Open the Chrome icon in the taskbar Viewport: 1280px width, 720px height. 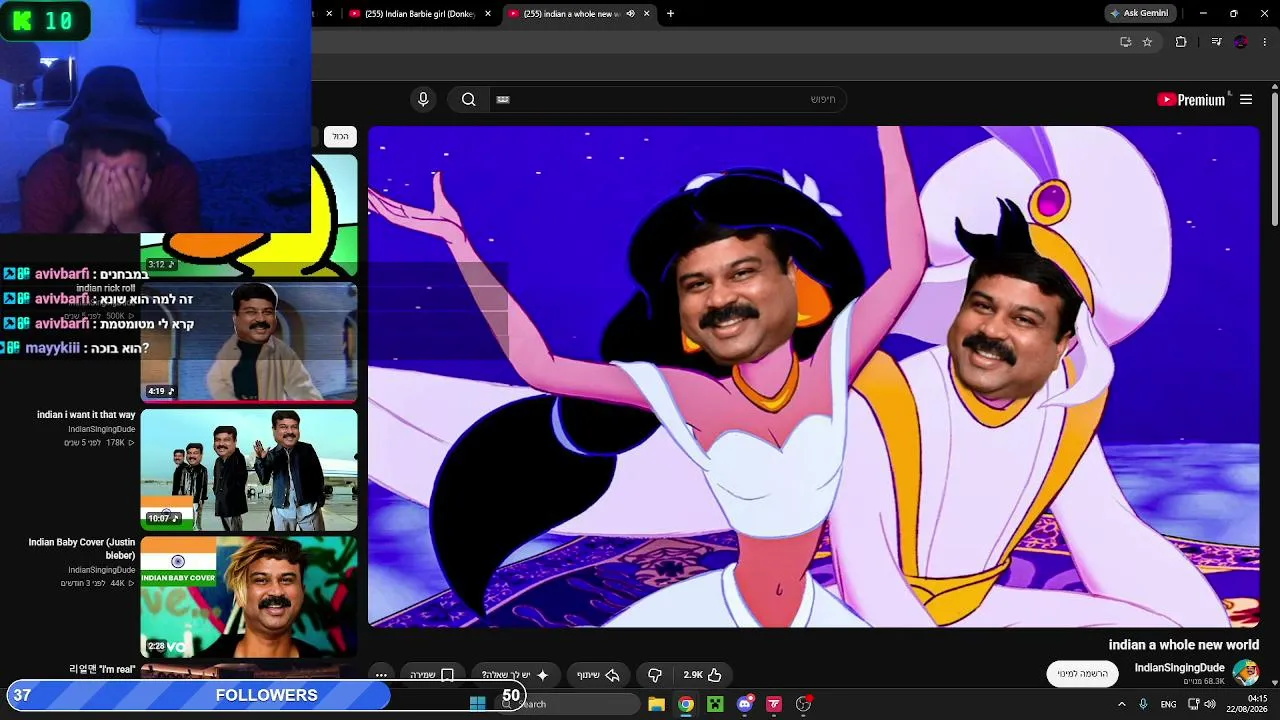[x=686, y=704]
